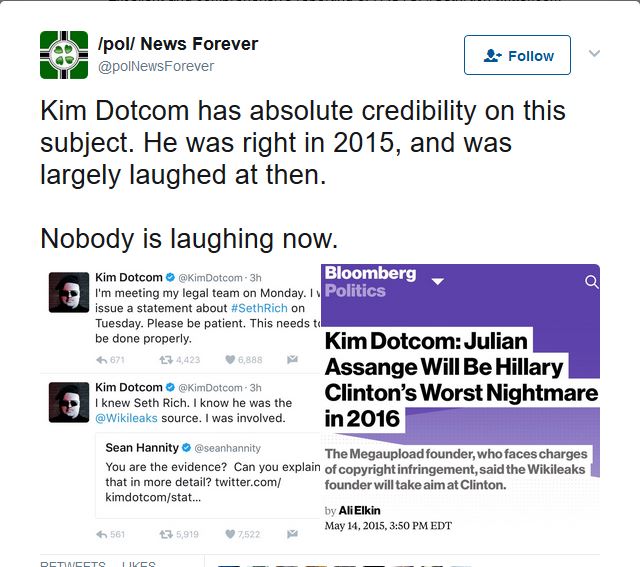
Task: Open the tweet options chevron menu
Action: (x=594, y=53)
